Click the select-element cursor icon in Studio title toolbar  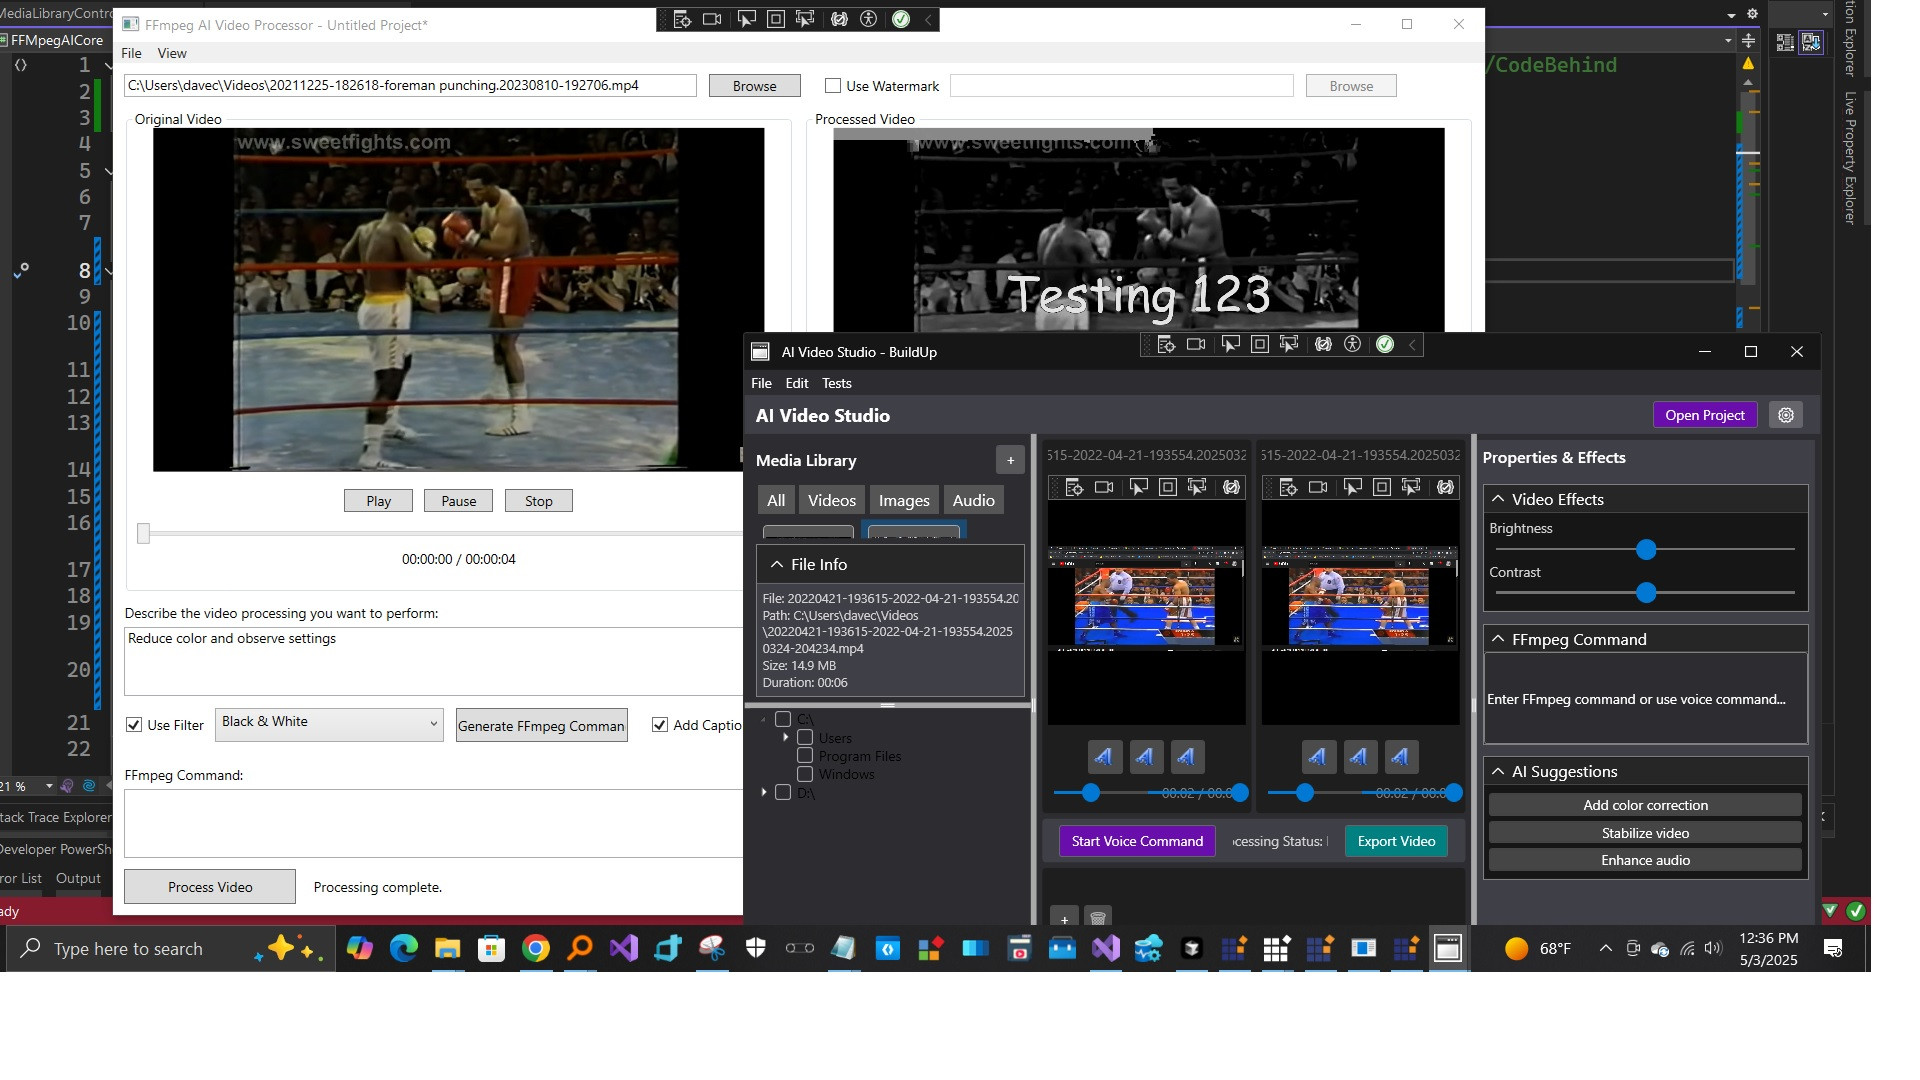click(1230, 345)
